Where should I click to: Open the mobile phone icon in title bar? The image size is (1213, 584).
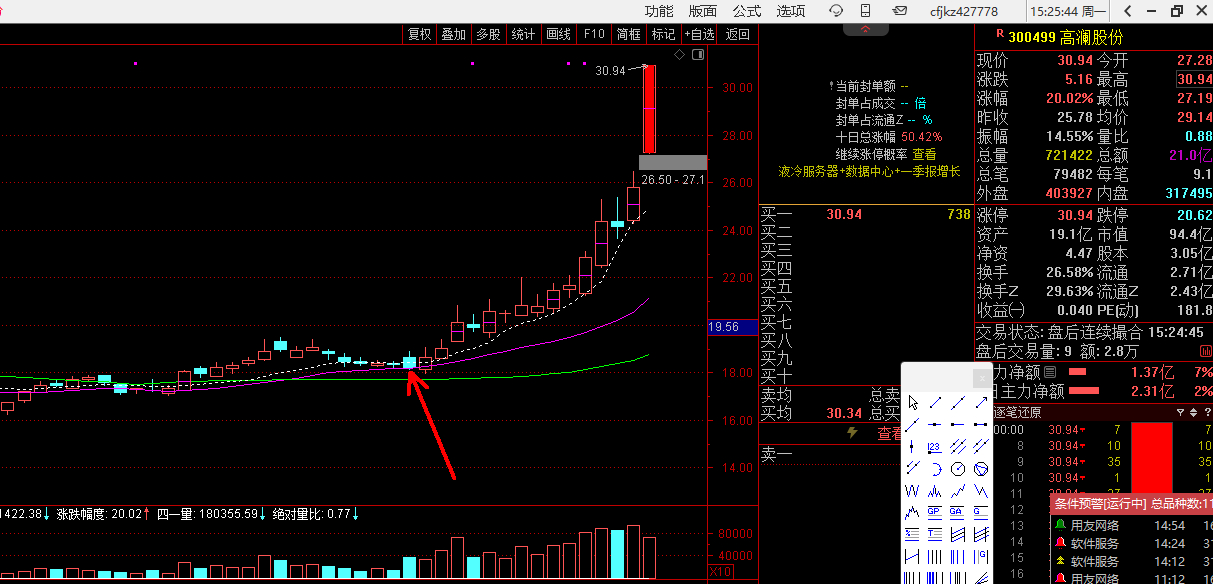coord(867,11)
